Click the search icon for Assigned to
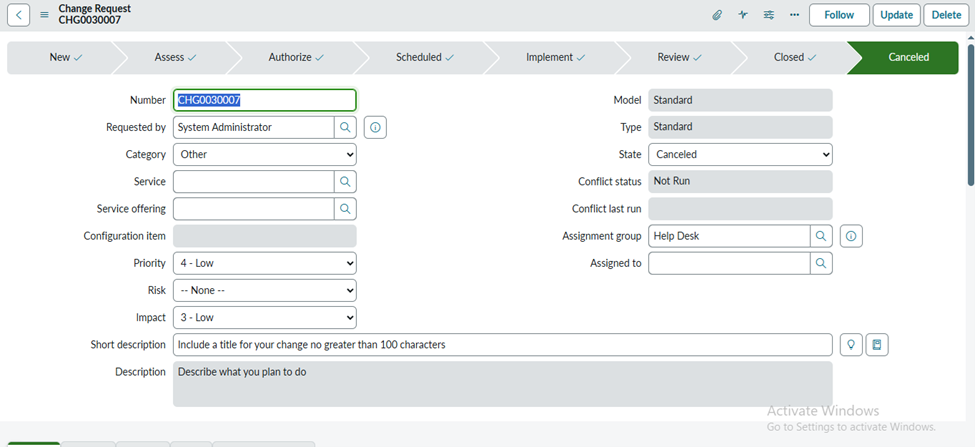975x447 pixels. pos(821,263)
